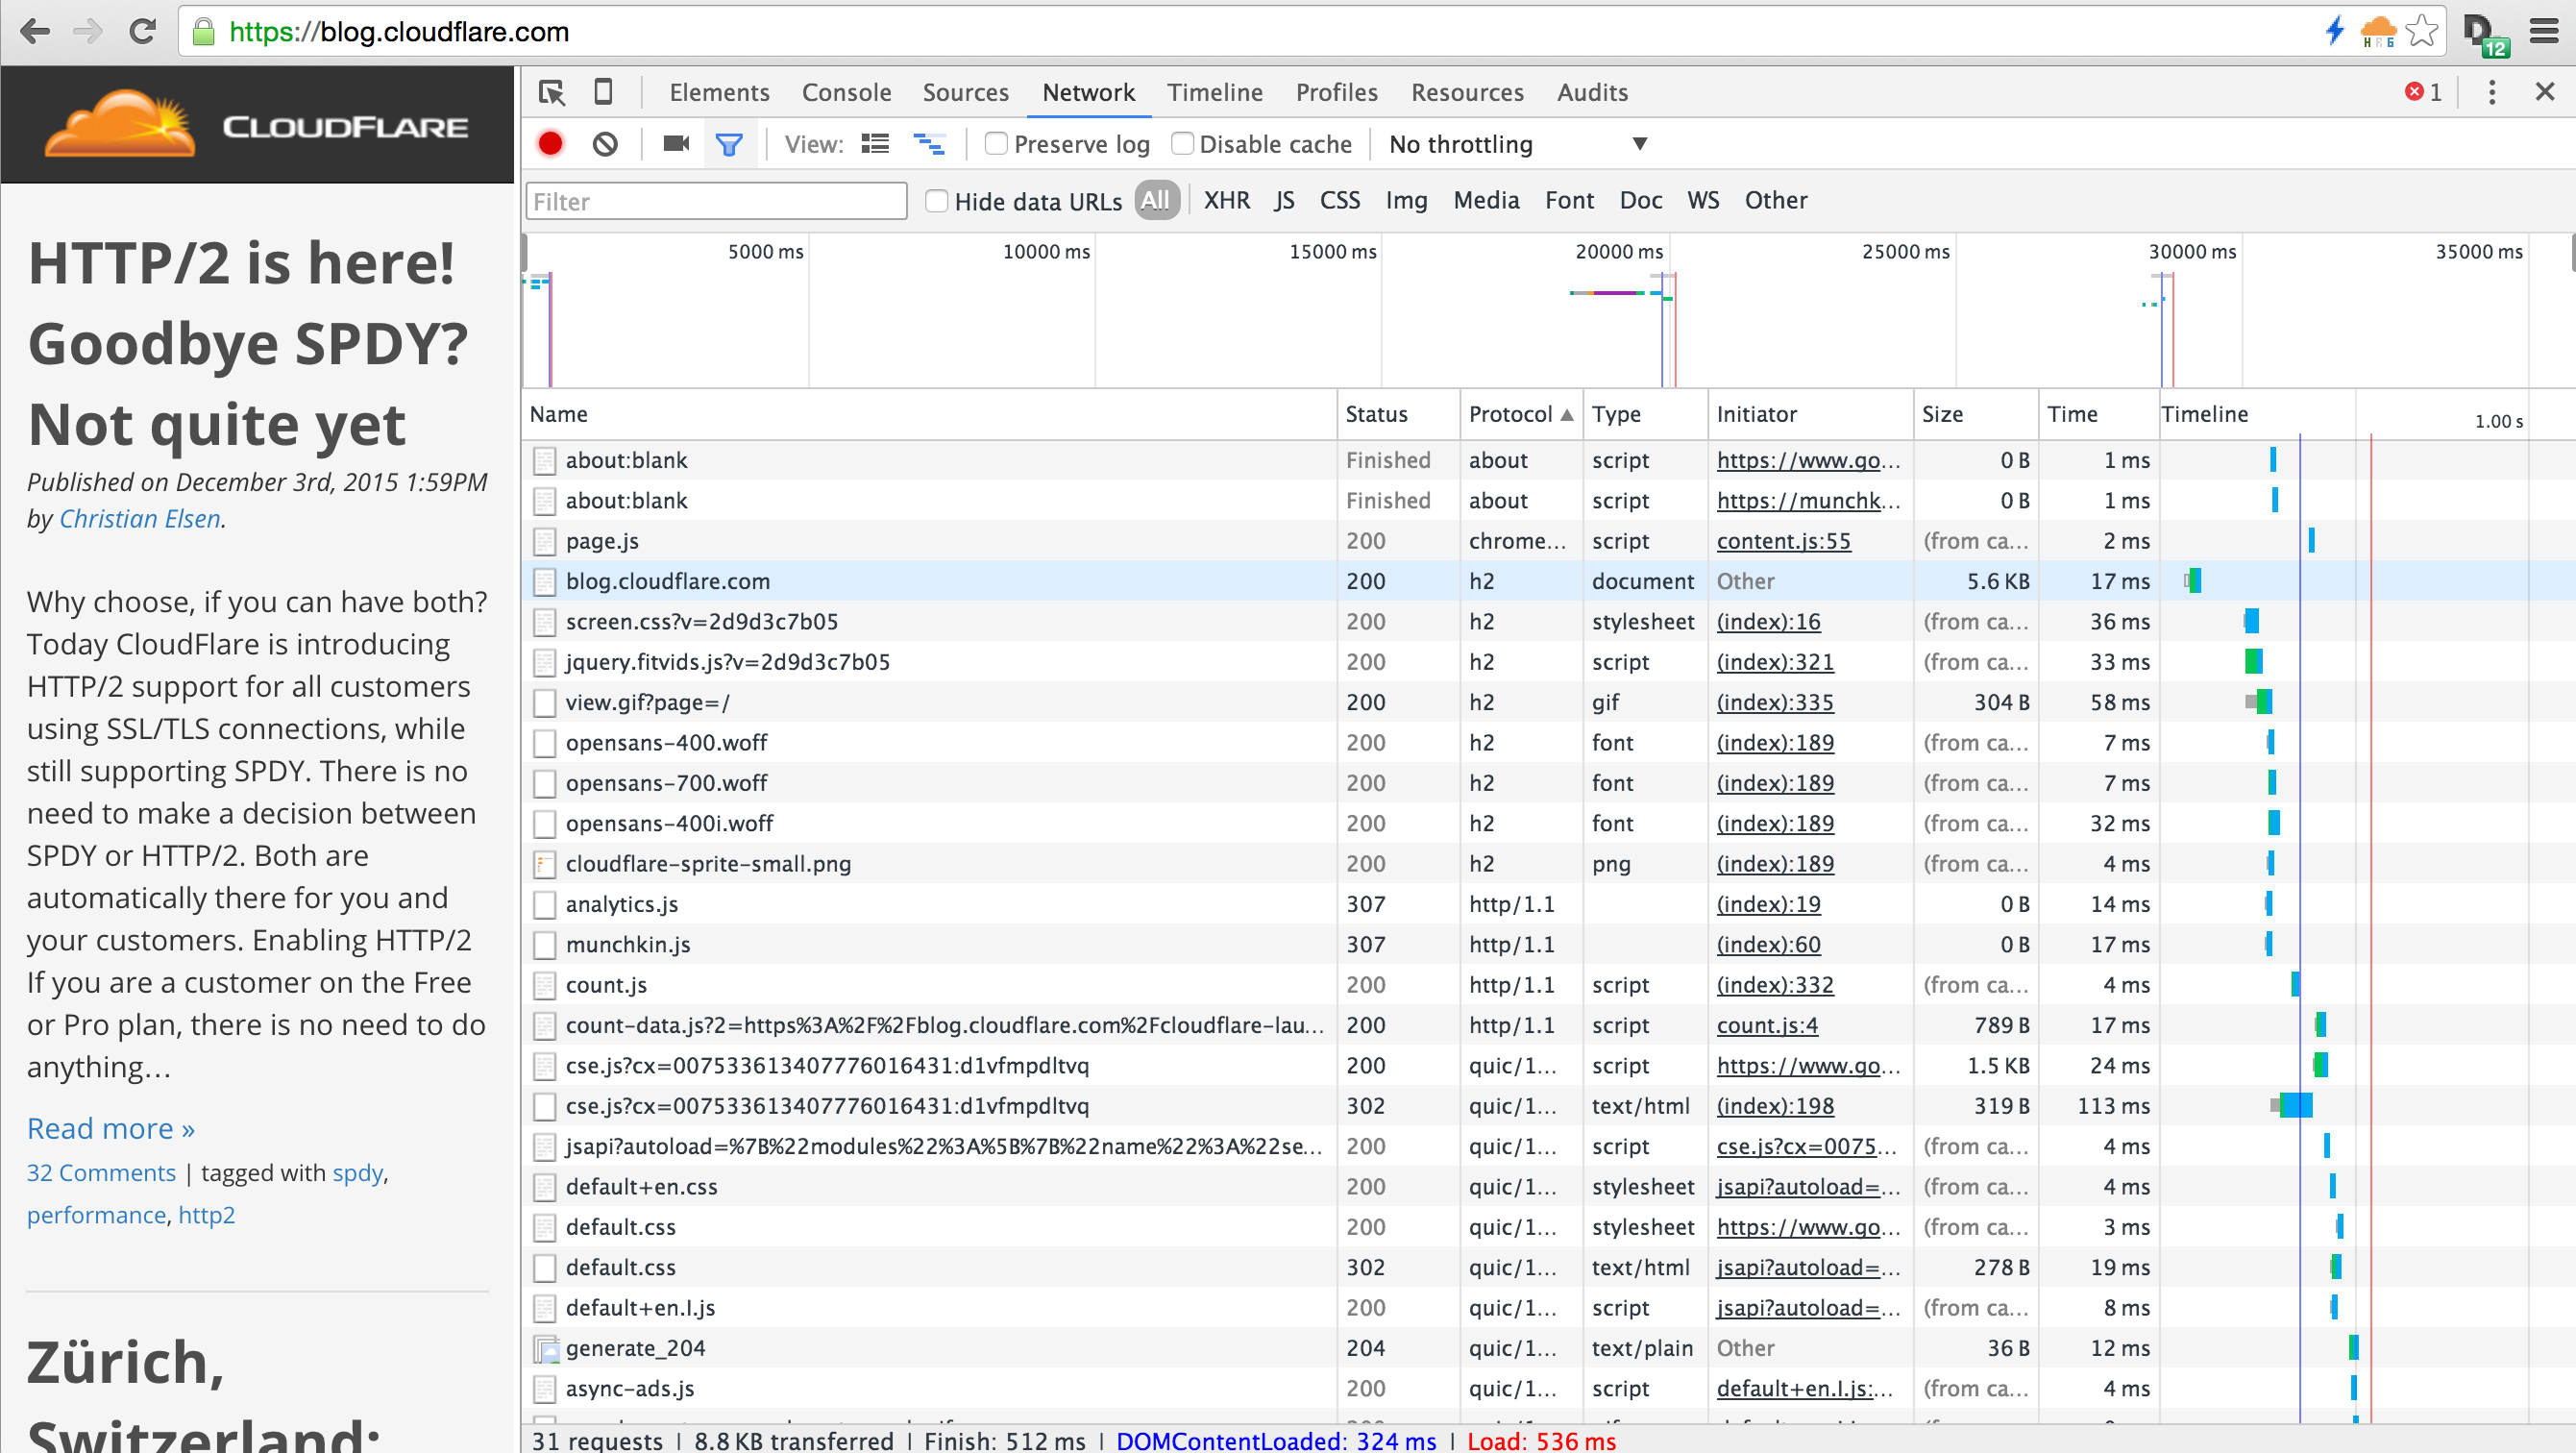This screenshot has height=1453, width=2576.
Task: Open the Sources tab
Action: (965, 92)
